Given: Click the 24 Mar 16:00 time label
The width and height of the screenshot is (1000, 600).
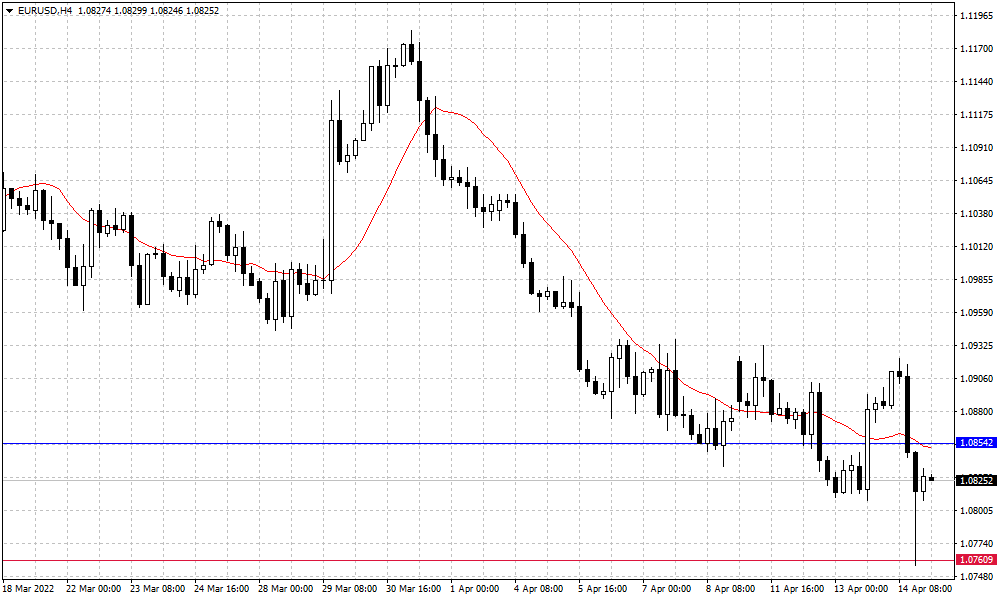Looking at the screenshot, I should coord(221,589).
